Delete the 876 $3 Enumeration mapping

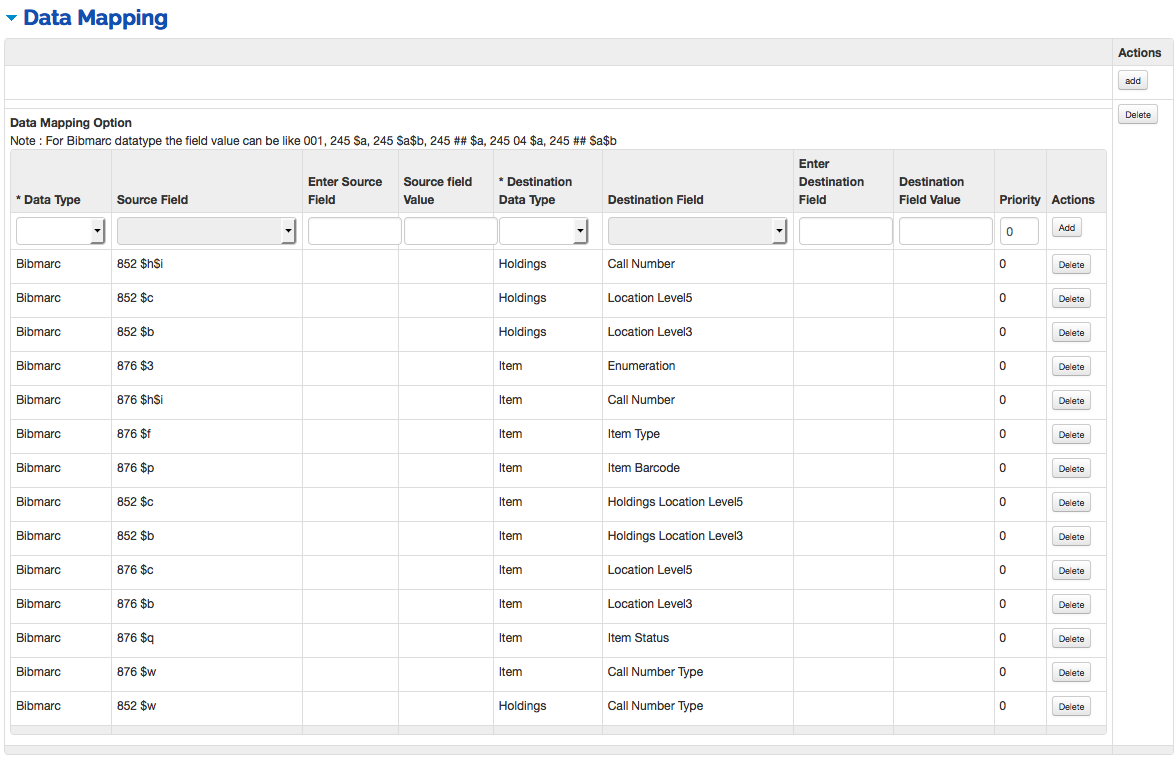pyautogui.click(x=1070, y=367)
